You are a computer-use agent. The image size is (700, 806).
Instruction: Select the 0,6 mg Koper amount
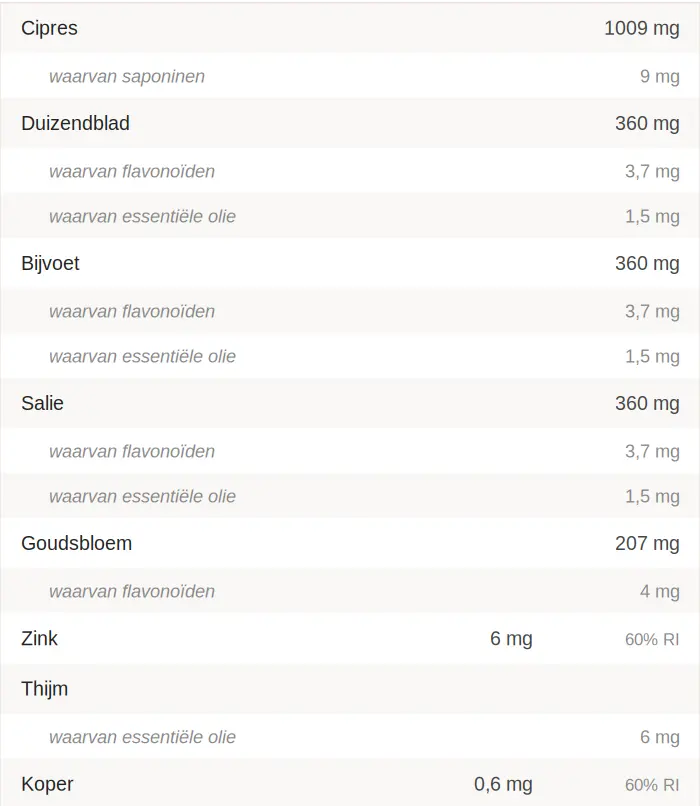point(503,784)
